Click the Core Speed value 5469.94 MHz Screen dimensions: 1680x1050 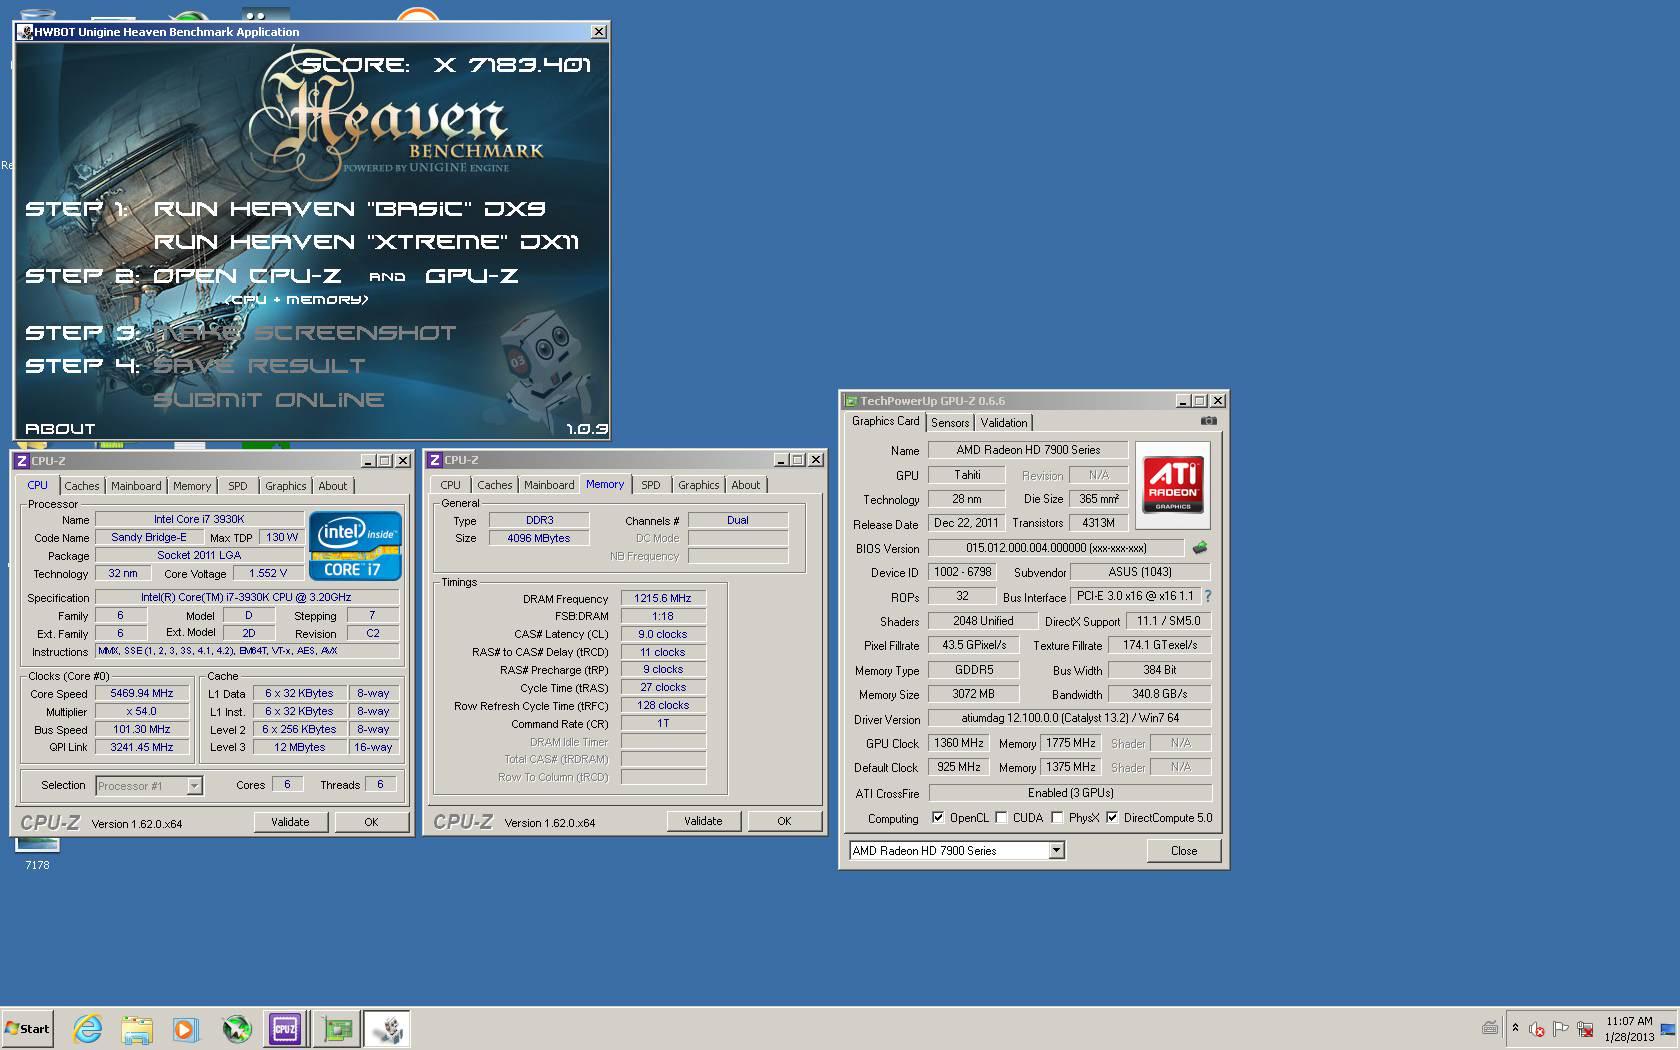point(142,693)
